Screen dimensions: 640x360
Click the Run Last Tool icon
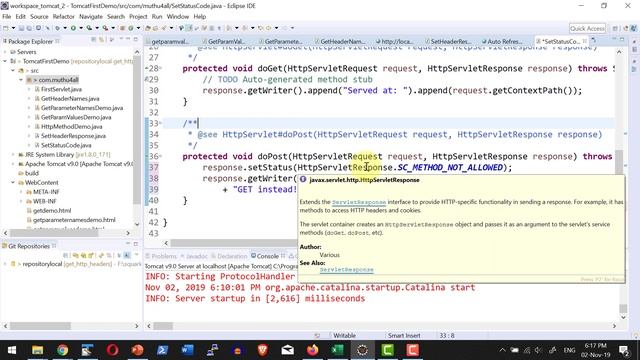coord(105,28)
